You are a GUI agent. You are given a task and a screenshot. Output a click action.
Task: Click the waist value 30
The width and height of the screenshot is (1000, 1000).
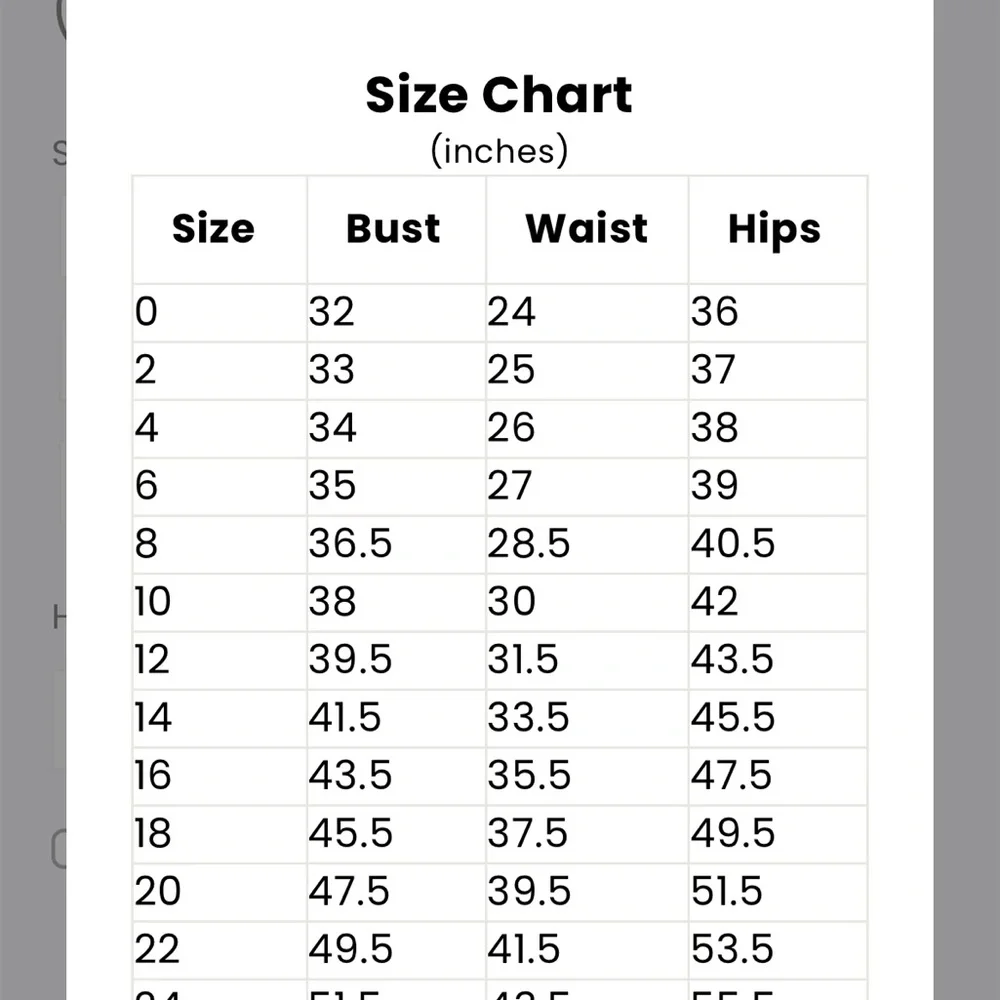[511, 601]
